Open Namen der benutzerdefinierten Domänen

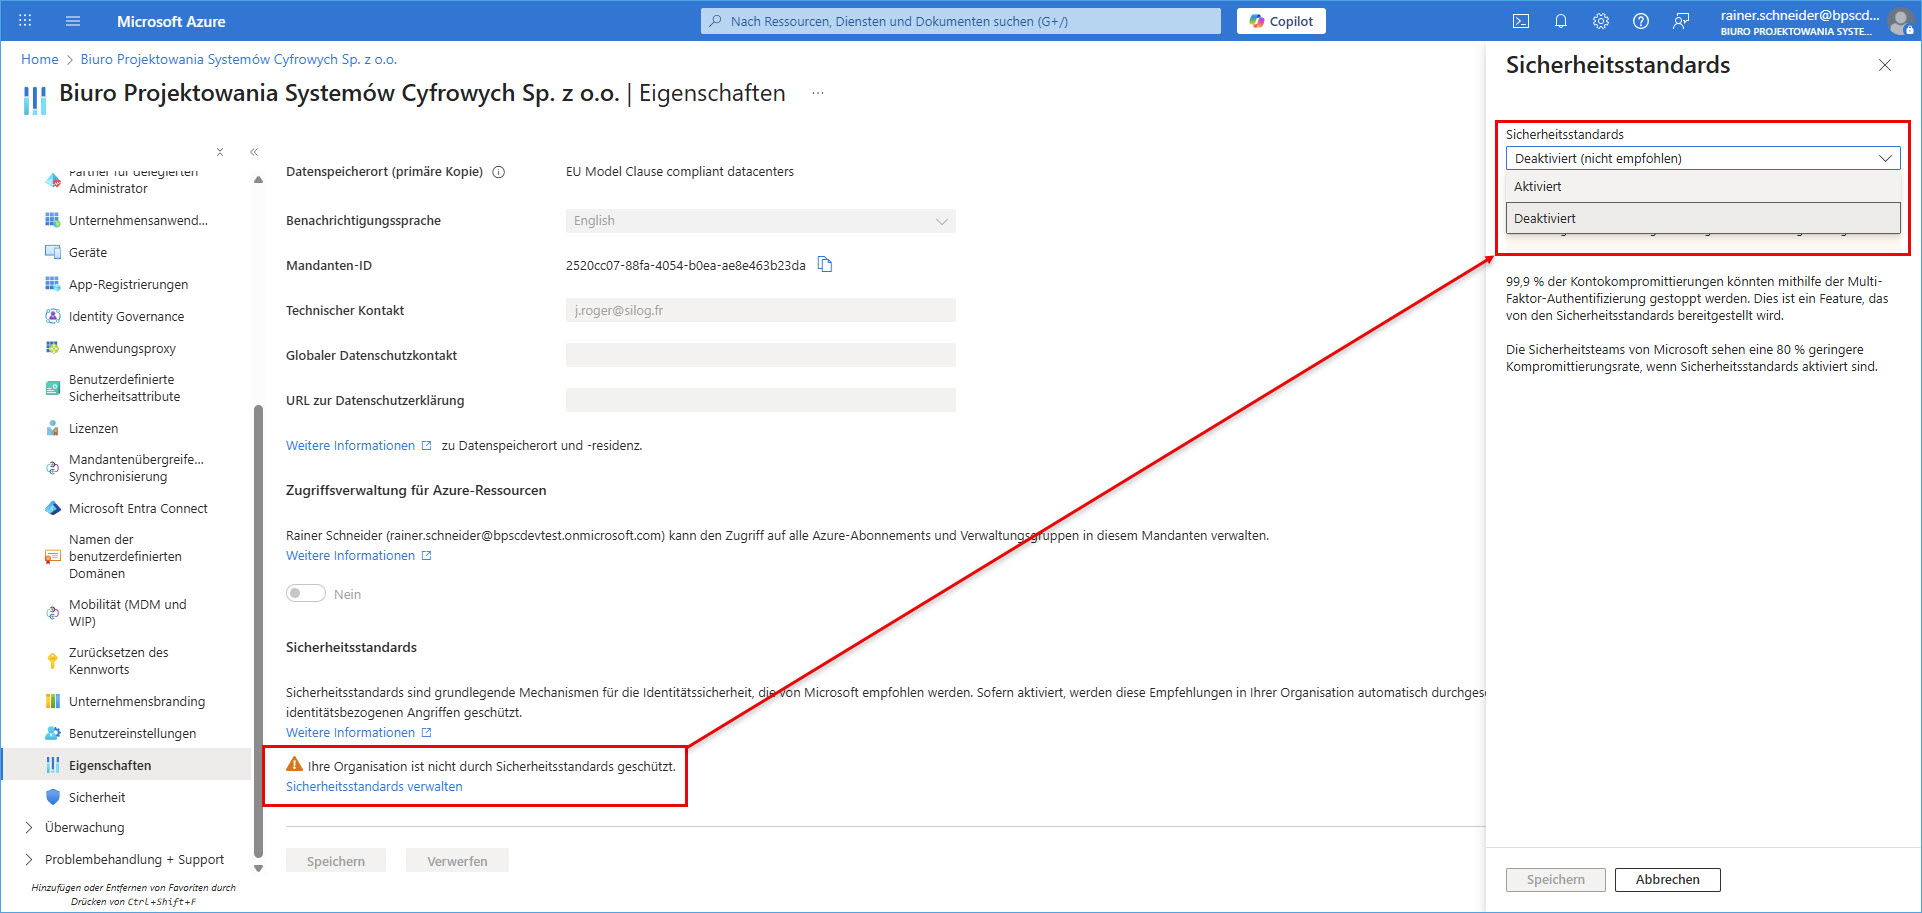pos(126,556)
